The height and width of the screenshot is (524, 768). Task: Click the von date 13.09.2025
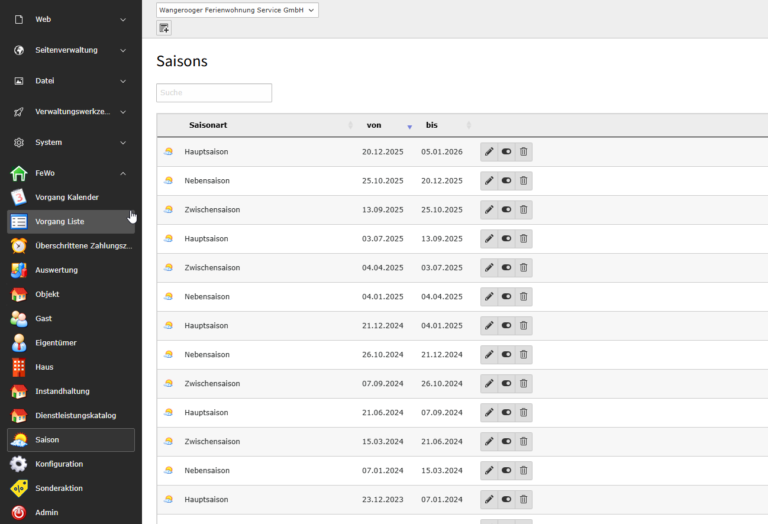(x=383, y=210)
